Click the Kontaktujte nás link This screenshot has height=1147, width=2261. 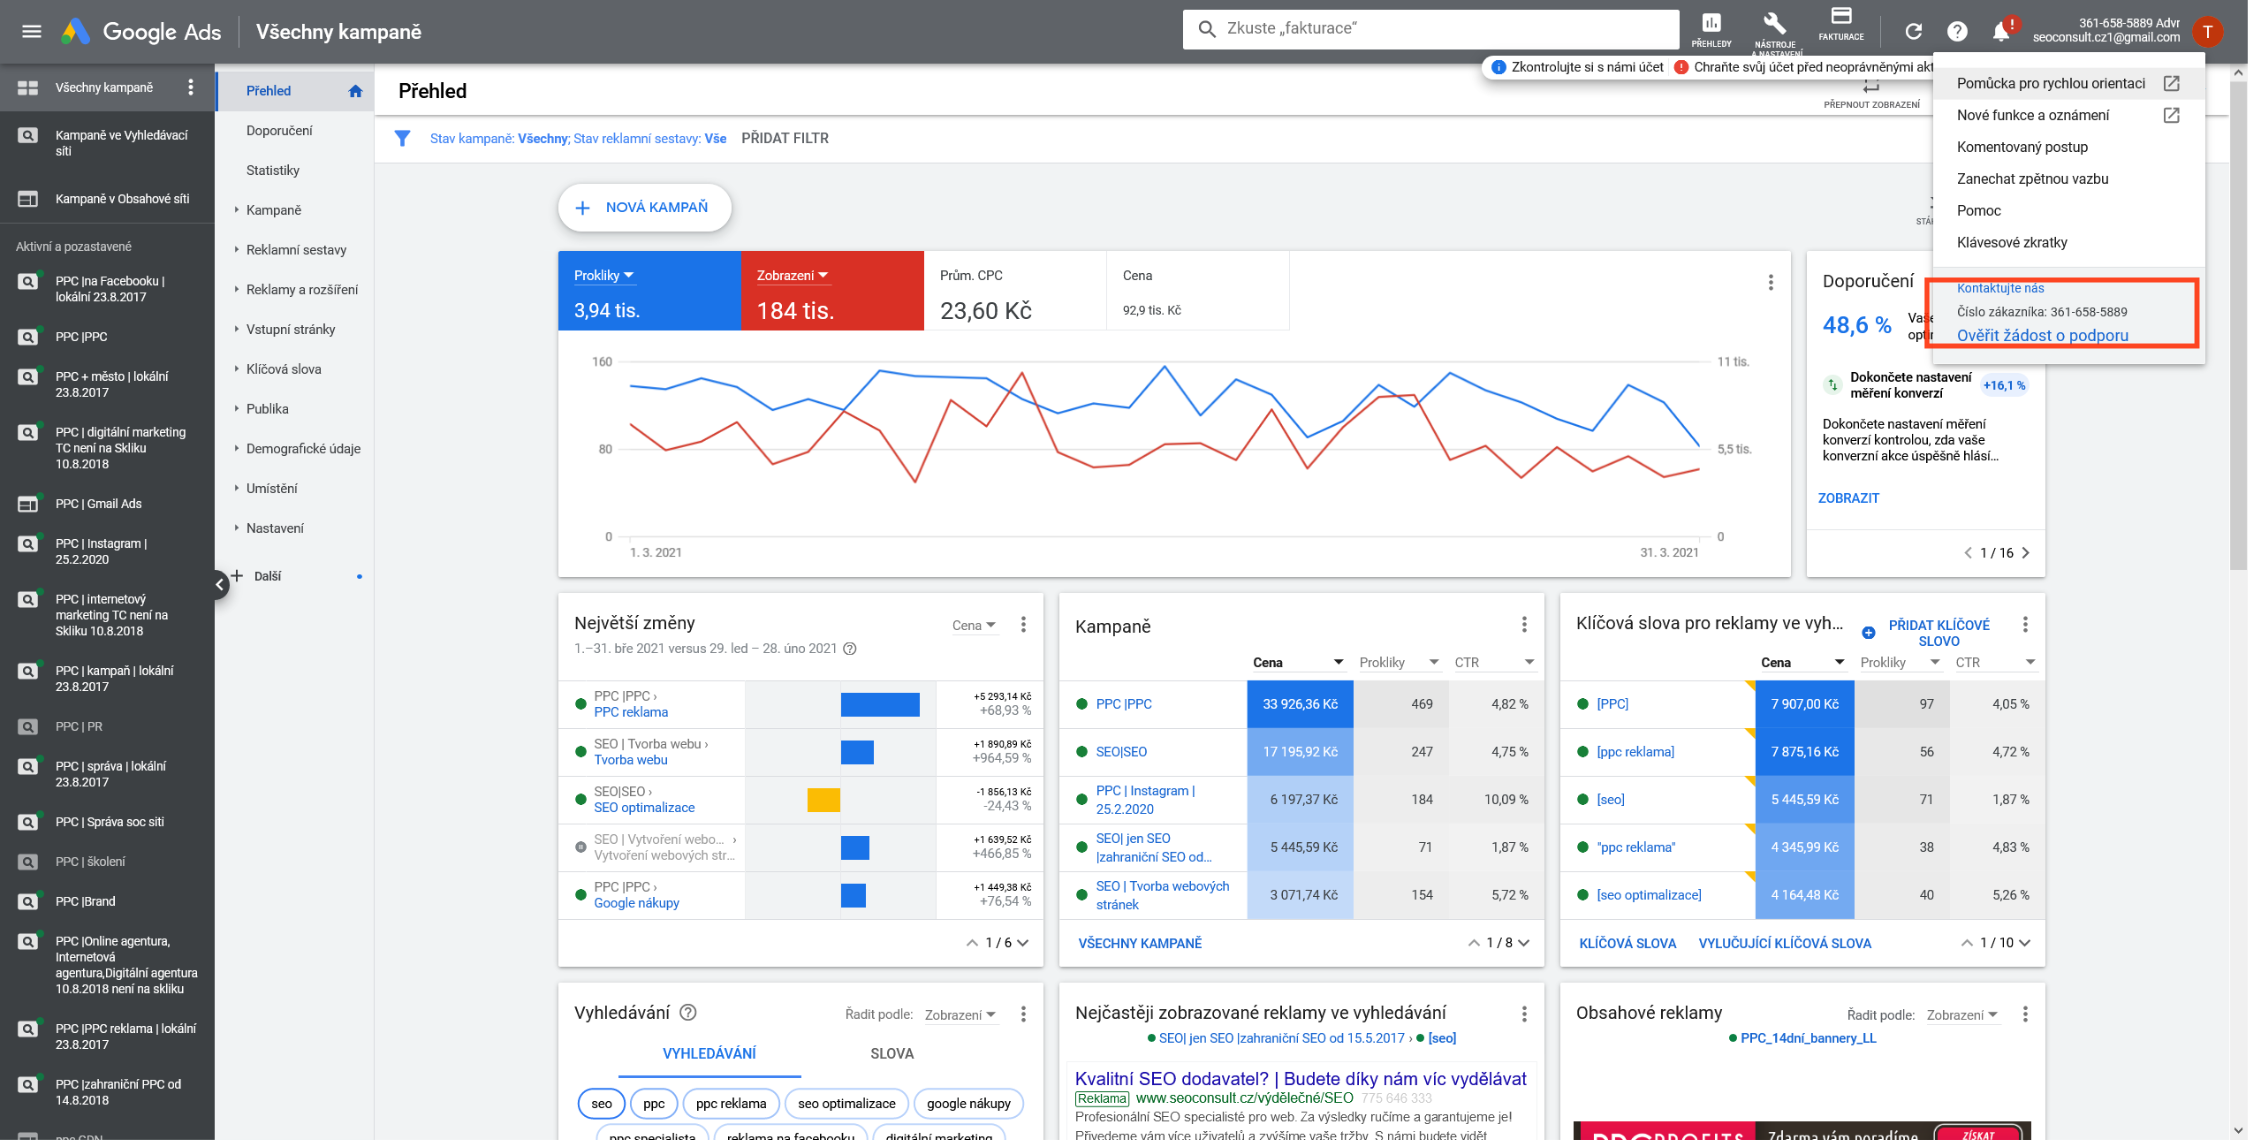[x=2012, y=289]
